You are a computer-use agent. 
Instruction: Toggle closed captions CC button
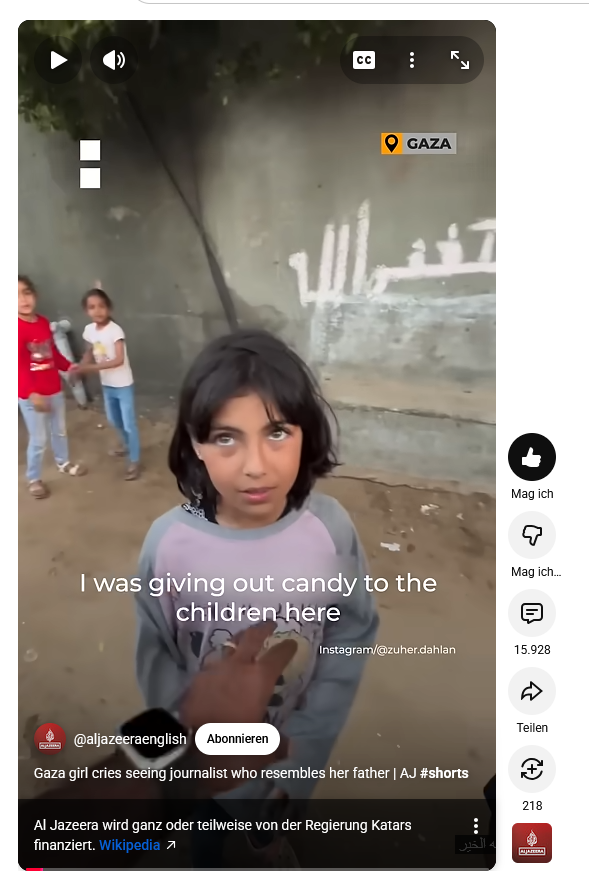364,60
